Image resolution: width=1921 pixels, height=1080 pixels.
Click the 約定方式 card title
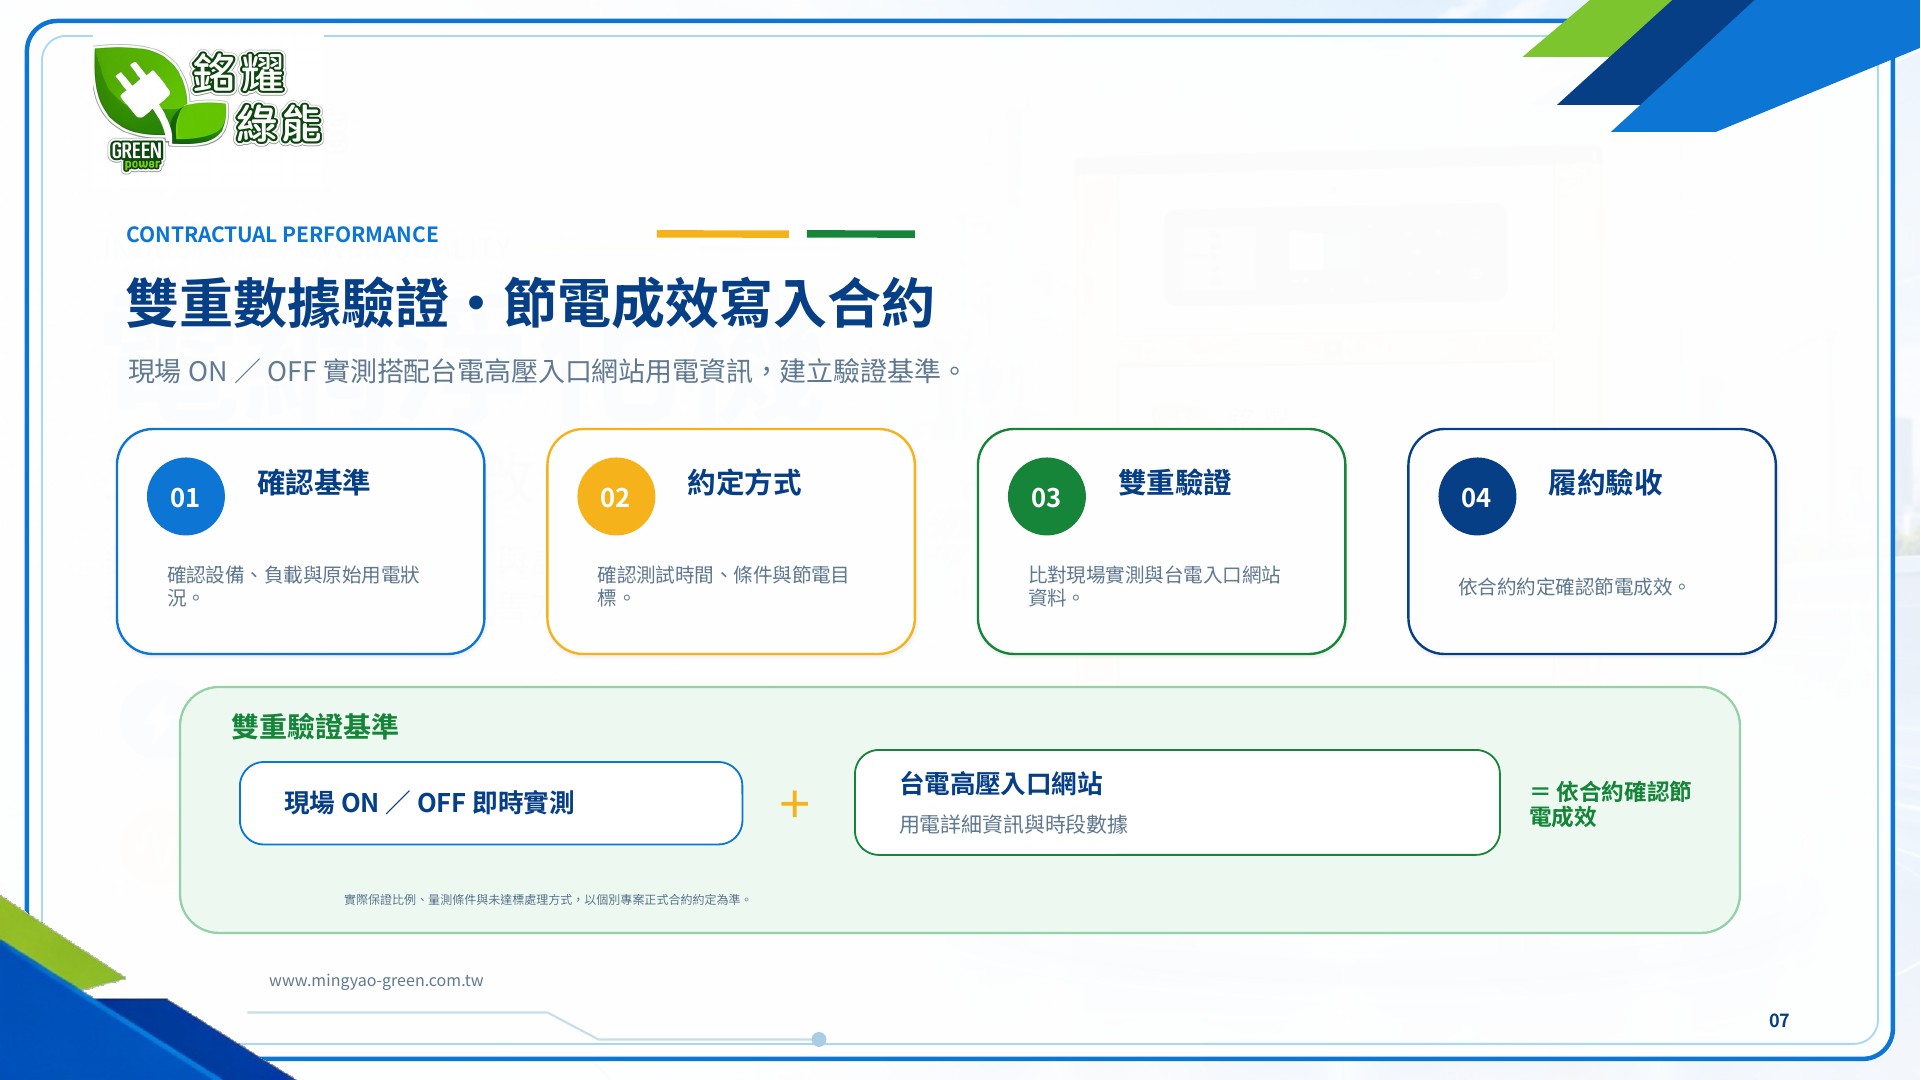[744, 483]
